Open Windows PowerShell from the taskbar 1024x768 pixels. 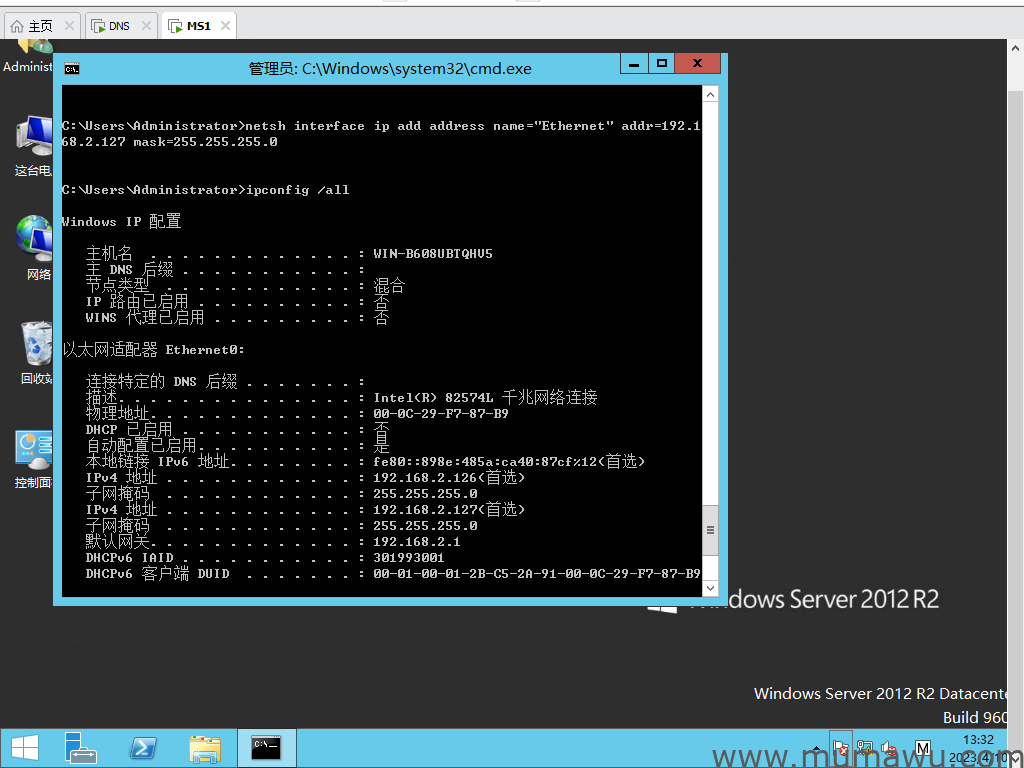pos(142,747)
